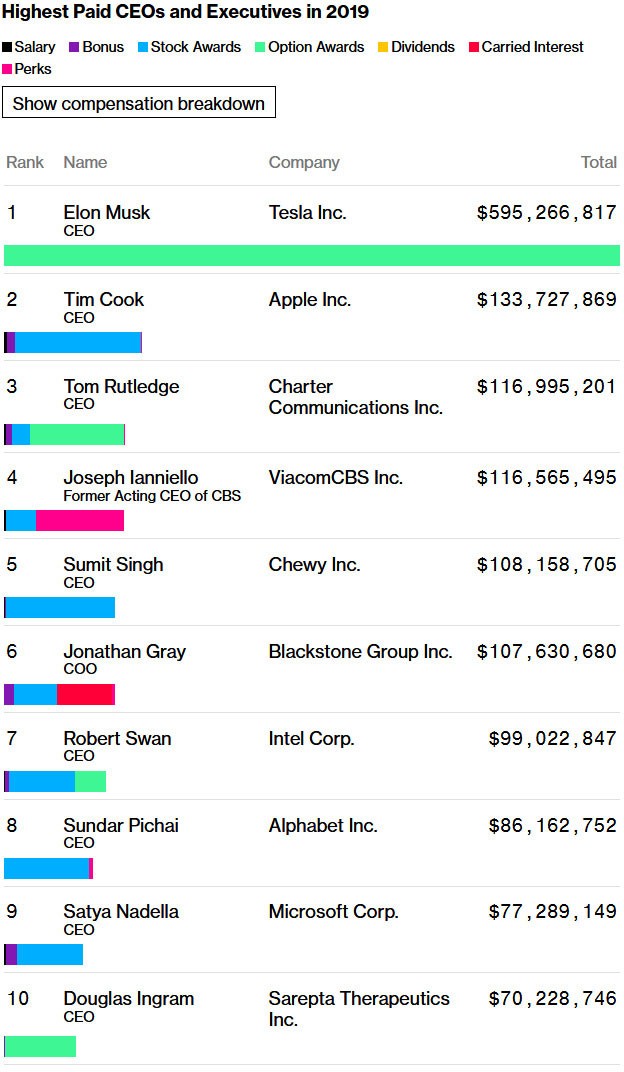Click Jonathan Gray's red carried interest segment

pyautogui.click(x=86, y=694)
